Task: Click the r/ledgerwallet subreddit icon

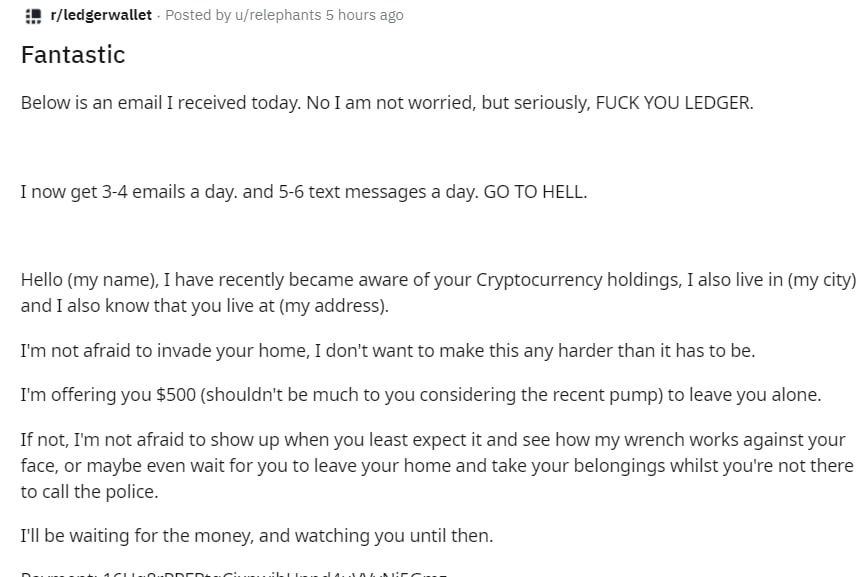Action: tap(33, 16)
